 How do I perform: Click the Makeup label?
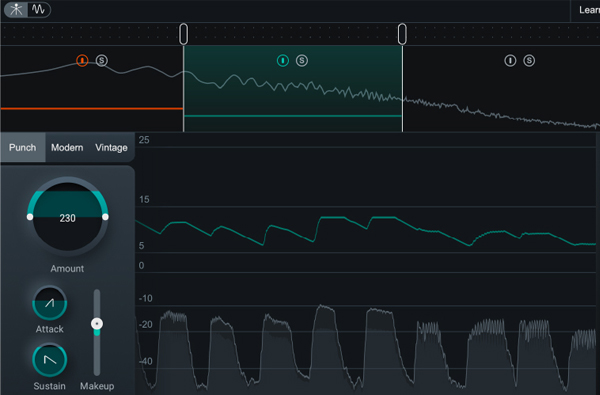[x=97, y=386]
